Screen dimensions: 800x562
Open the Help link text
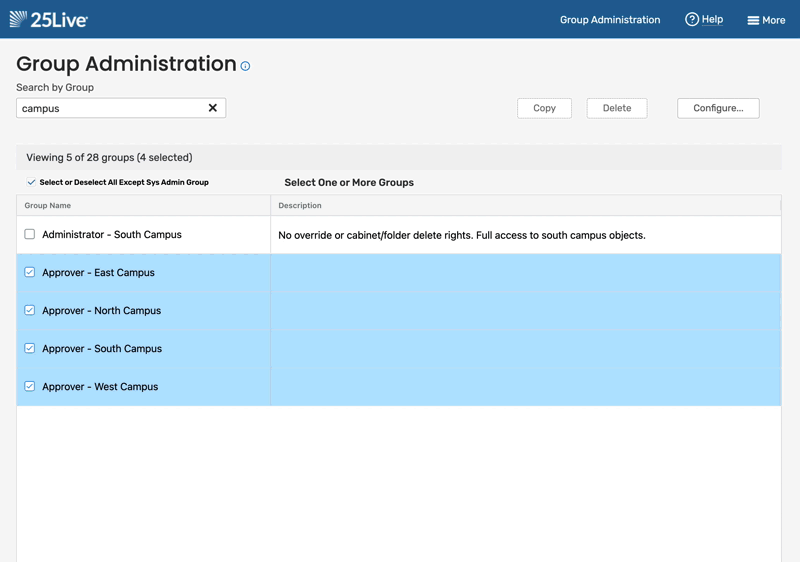pos(712,19)
